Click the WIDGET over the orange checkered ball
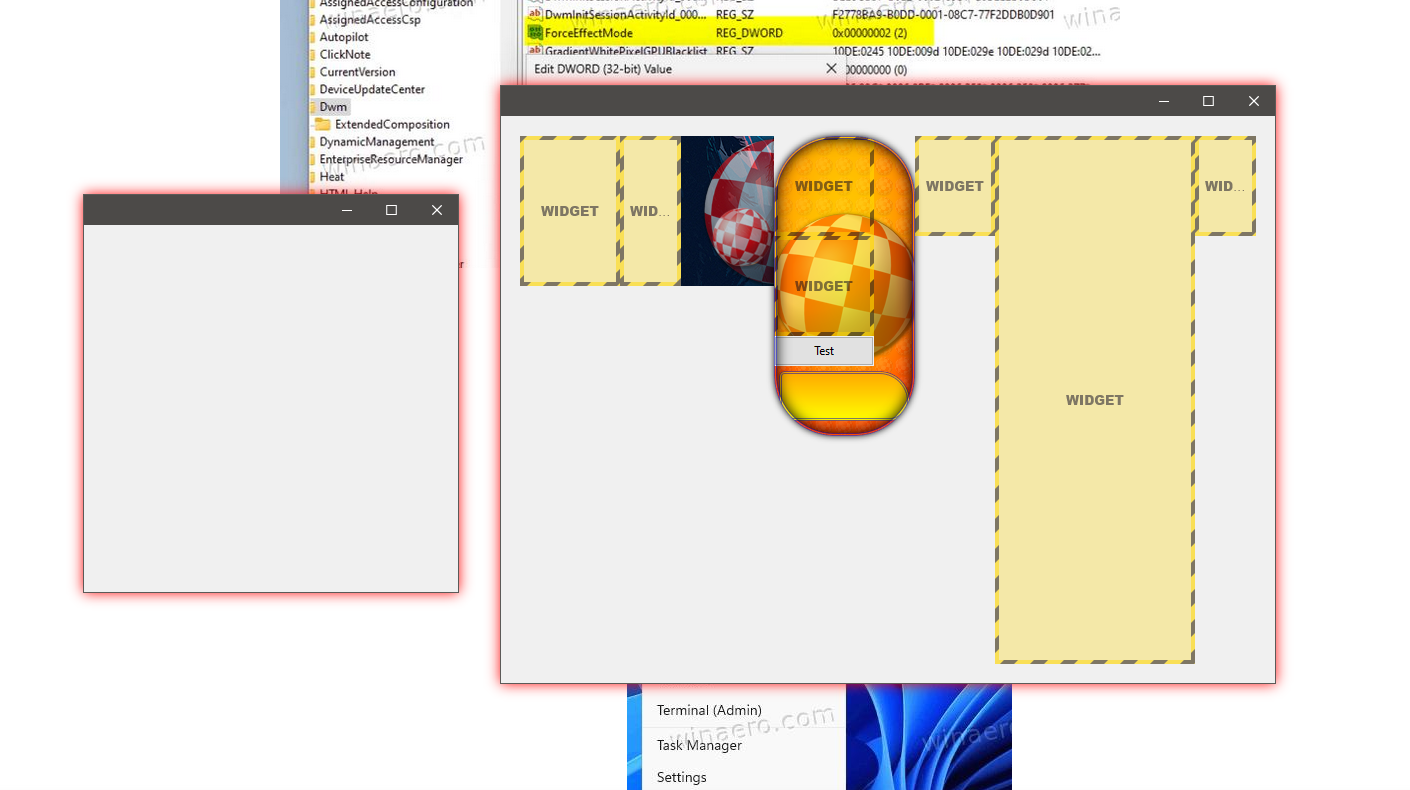 tap(824, 286)
